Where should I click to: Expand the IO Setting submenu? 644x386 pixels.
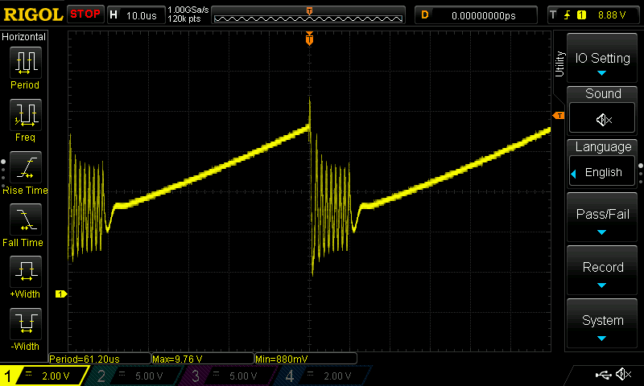click(x=602, y=58)
